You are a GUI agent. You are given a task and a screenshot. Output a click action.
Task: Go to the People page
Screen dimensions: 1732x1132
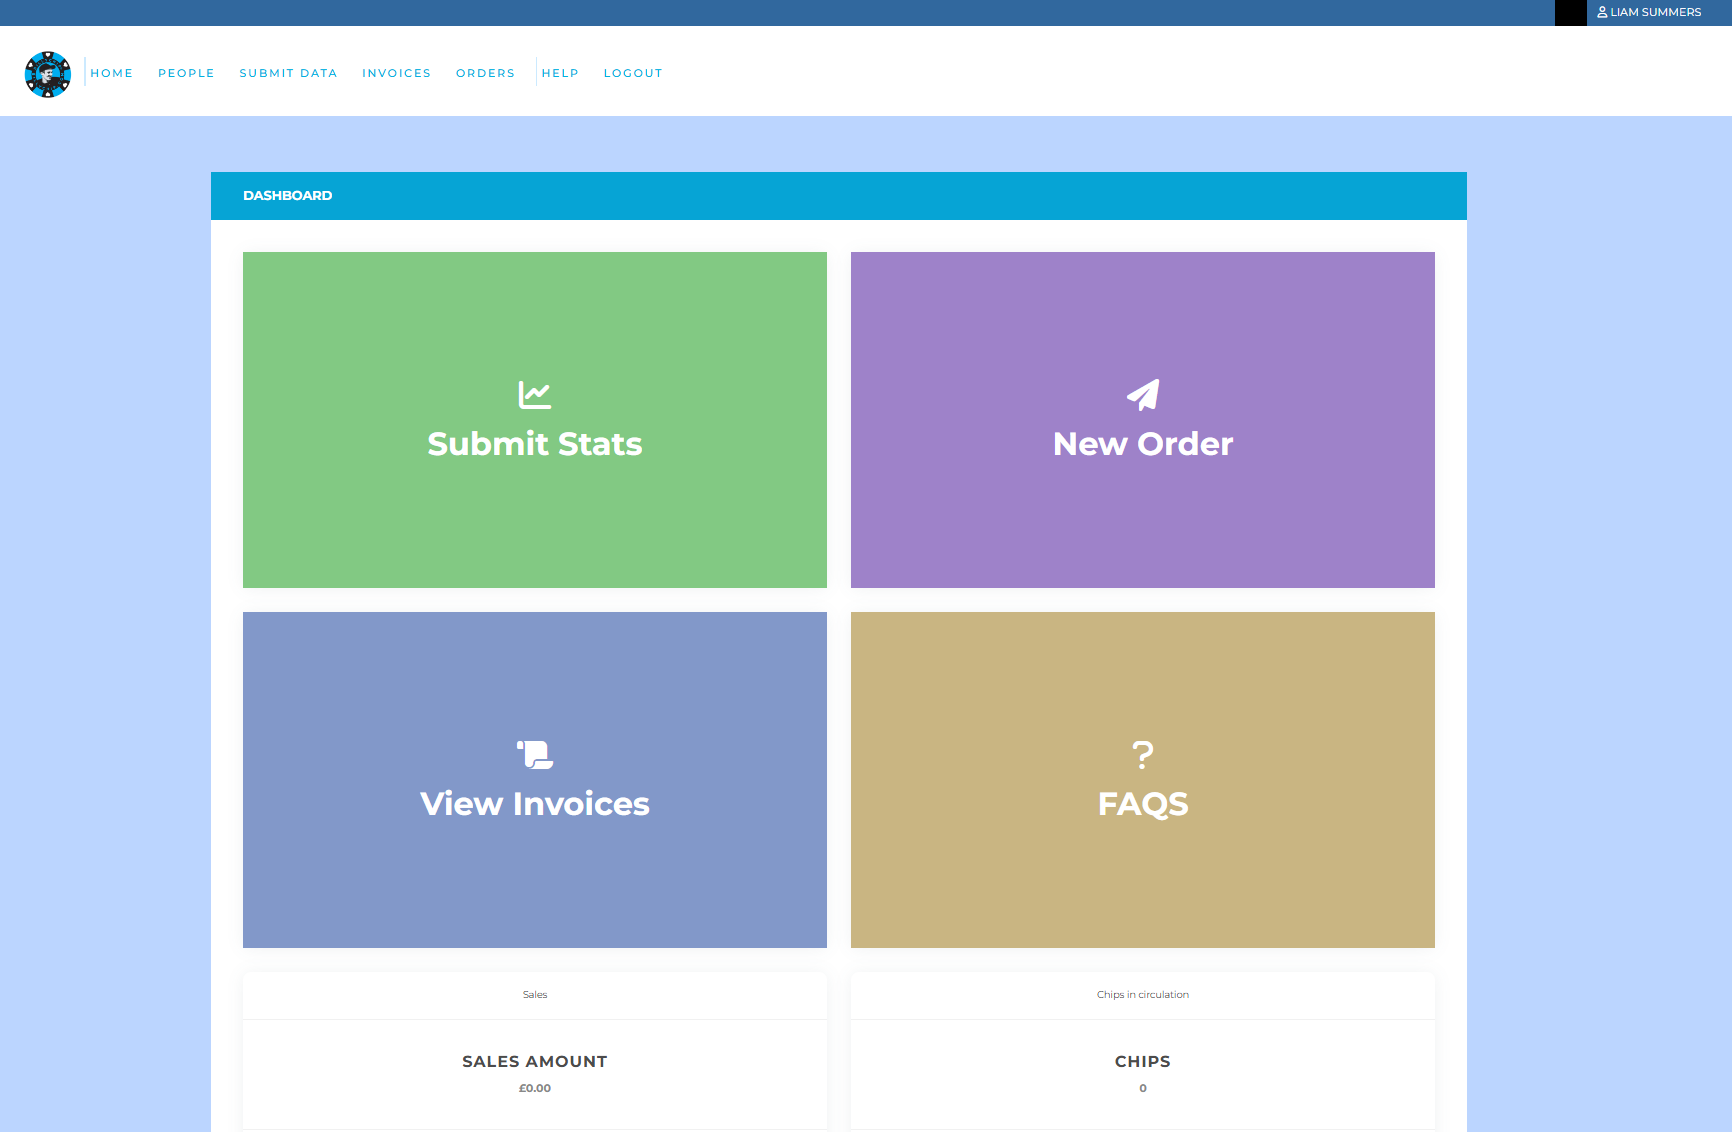(186, 73)
